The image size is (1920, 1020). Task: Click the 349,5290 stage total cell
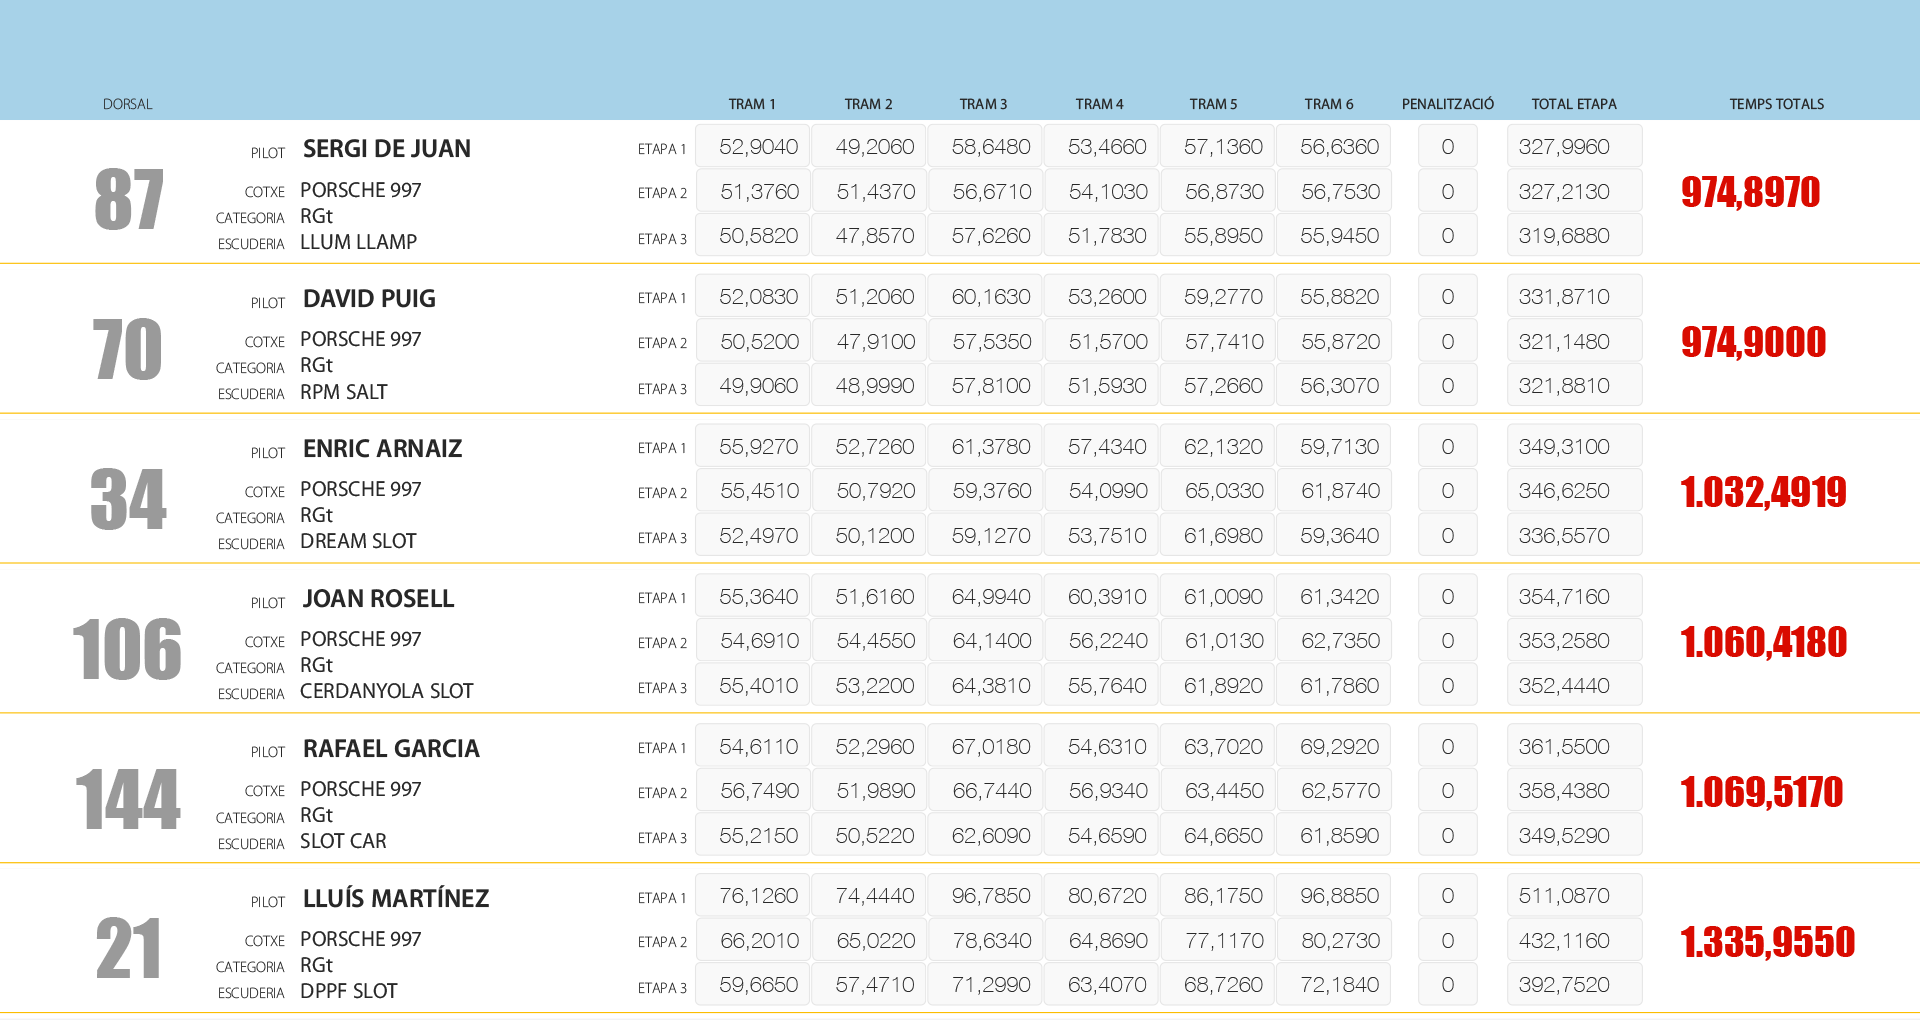tap(1564, 836)
